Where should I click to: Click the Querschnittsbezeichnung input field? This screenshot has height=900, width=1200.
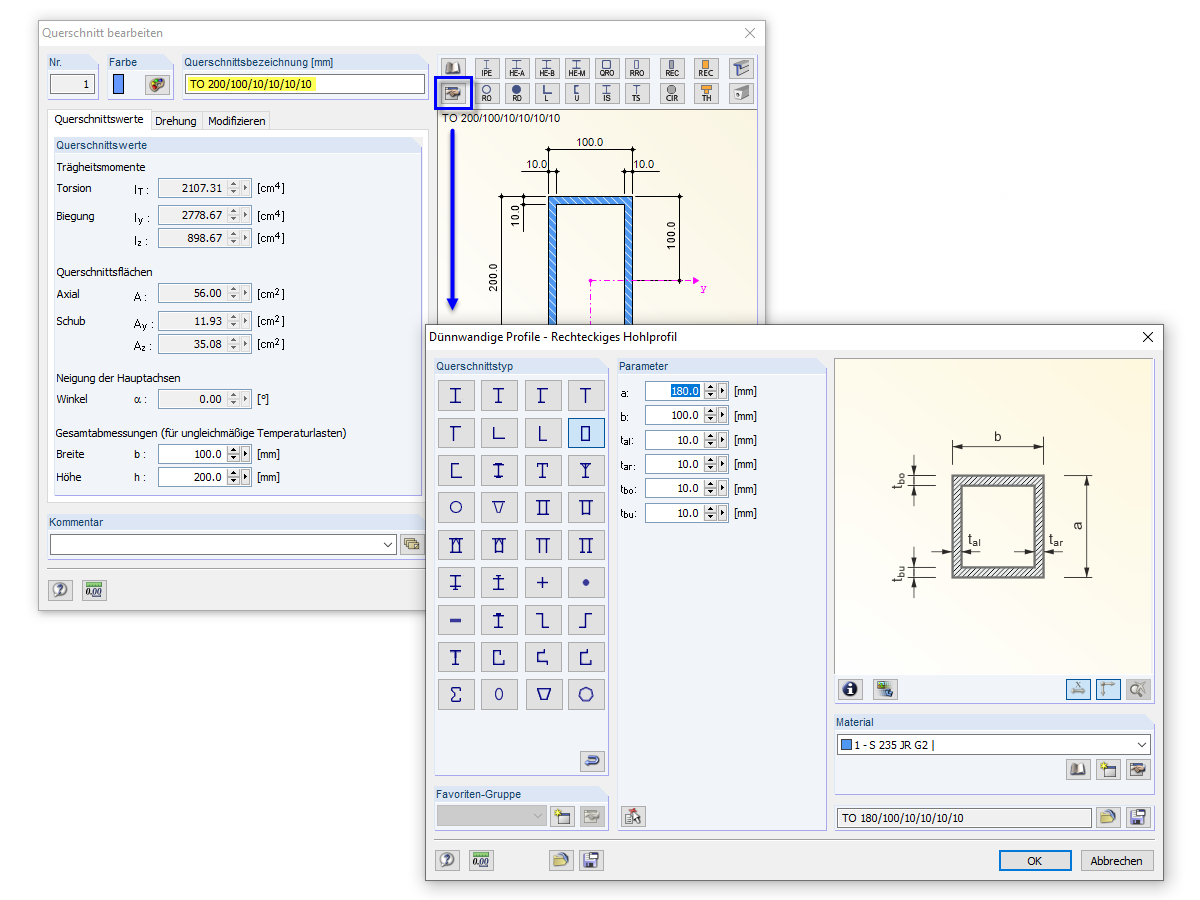305,84
